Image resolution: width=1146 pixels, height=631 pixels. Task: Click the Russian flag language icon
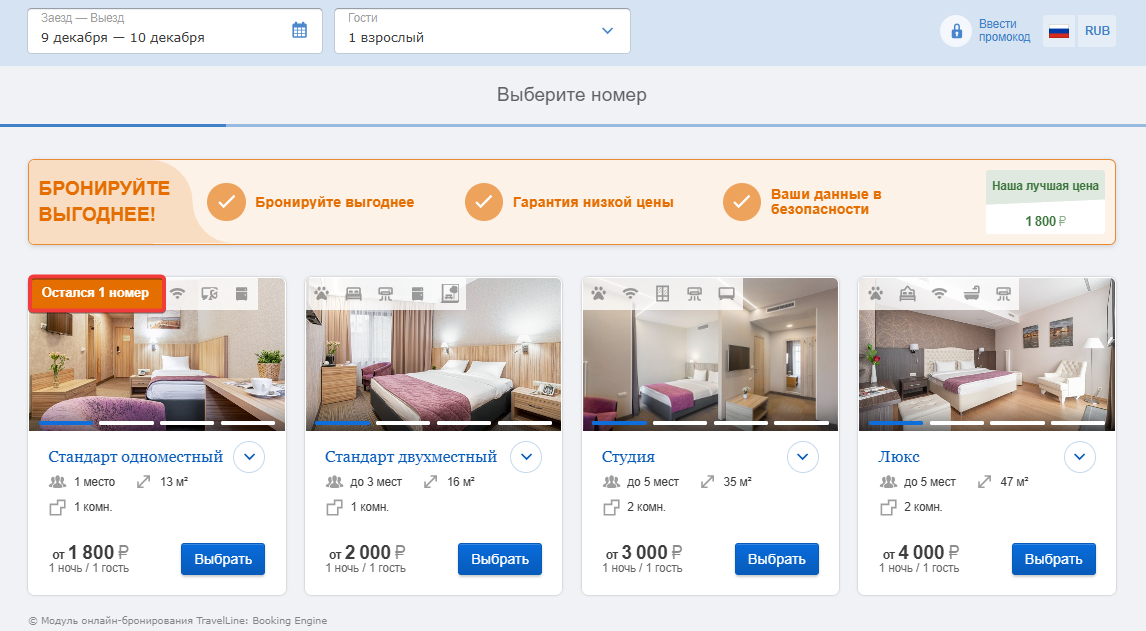(x=1058, y=31)
